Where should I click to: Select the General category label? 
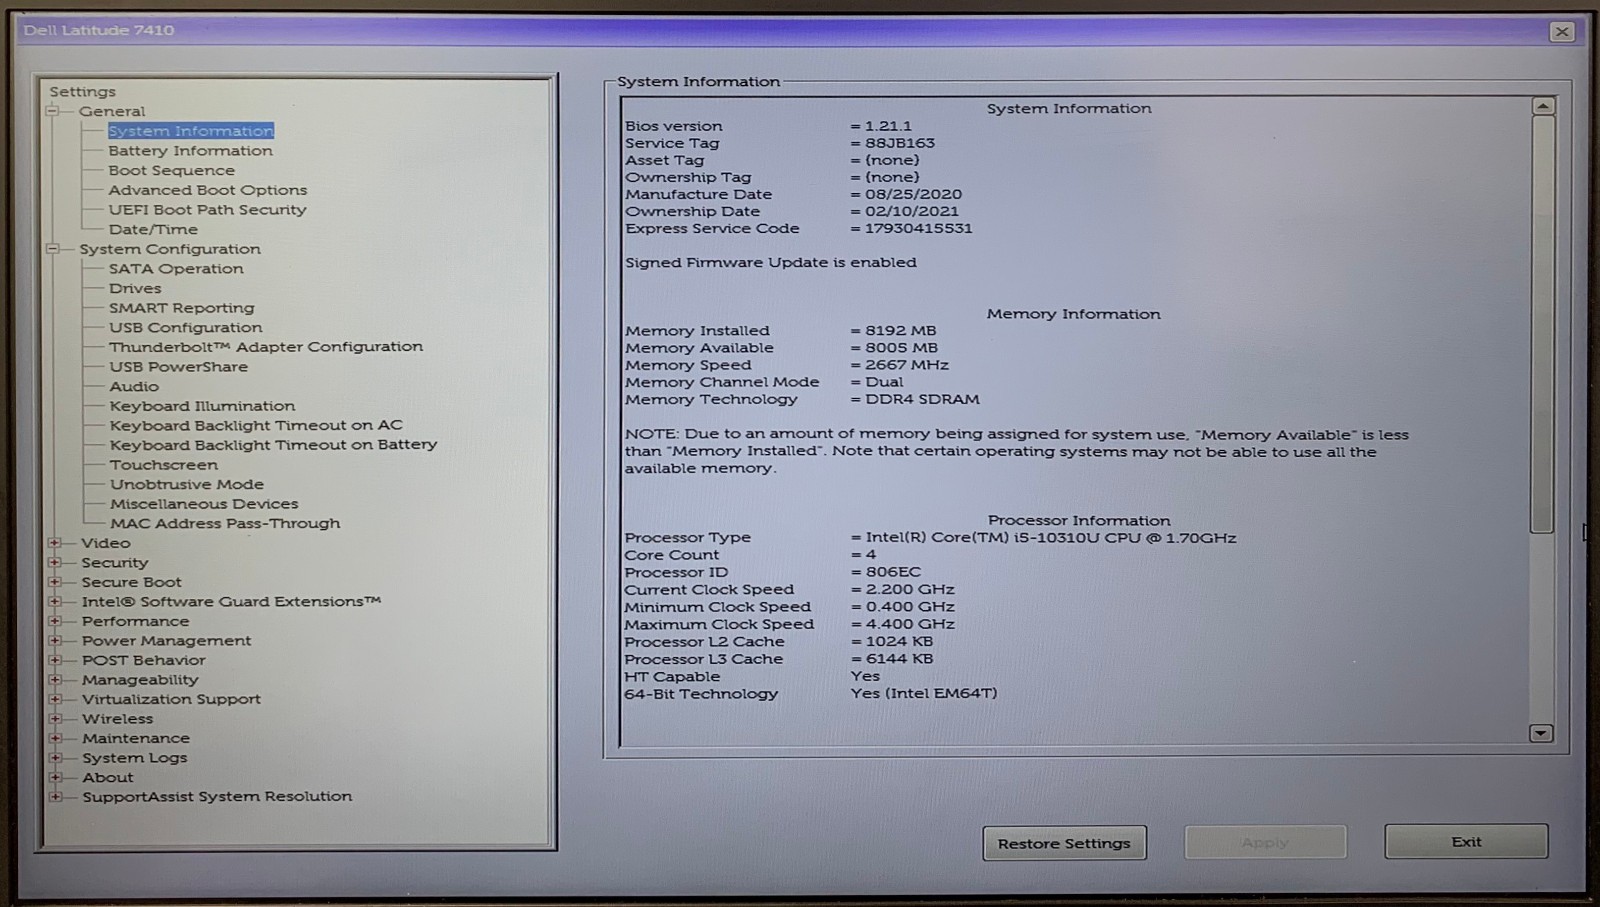(x=112, y=111)
